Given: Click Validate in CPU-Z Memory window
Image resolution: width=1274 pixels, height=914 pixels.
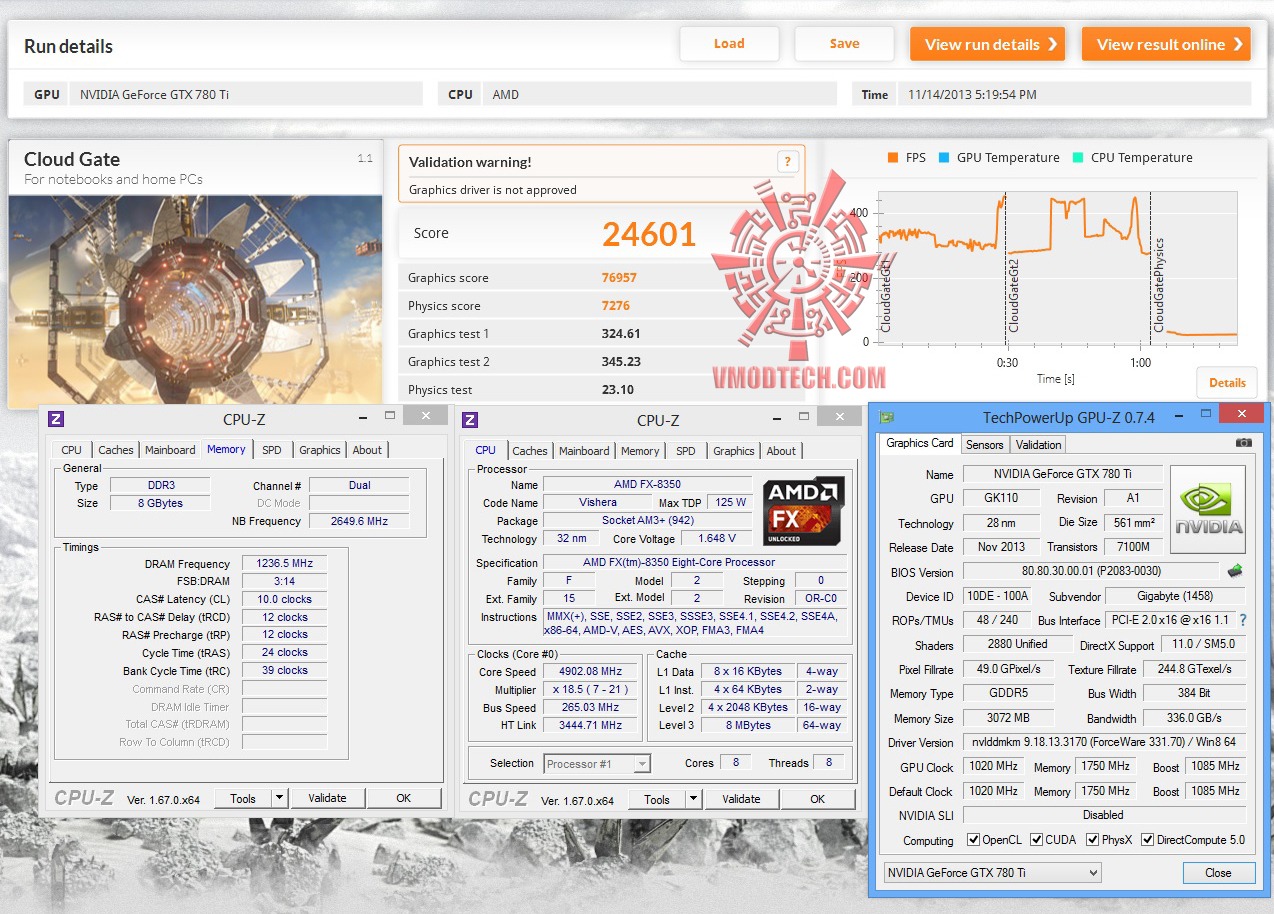Looking at the screenshot, I should pyautogui.click(x=327, y=798).
